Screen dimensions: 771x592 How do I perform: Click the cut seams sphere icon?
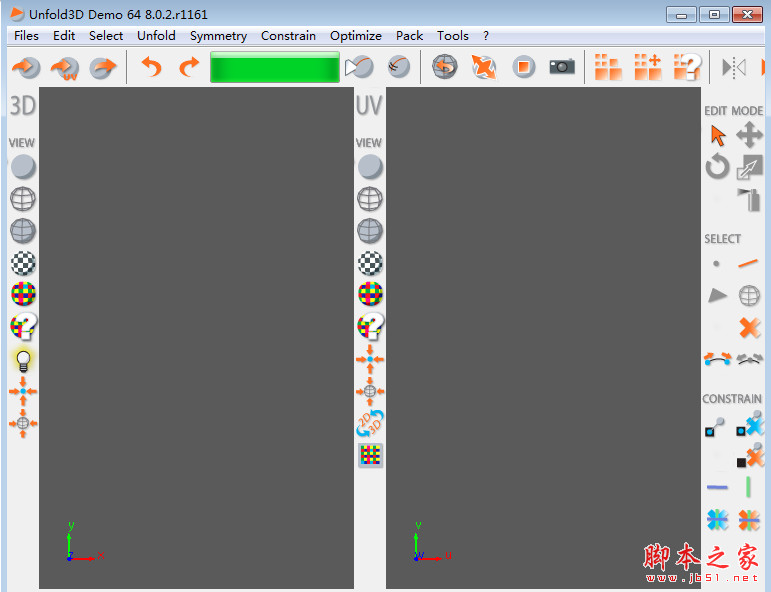coord(398,67)
